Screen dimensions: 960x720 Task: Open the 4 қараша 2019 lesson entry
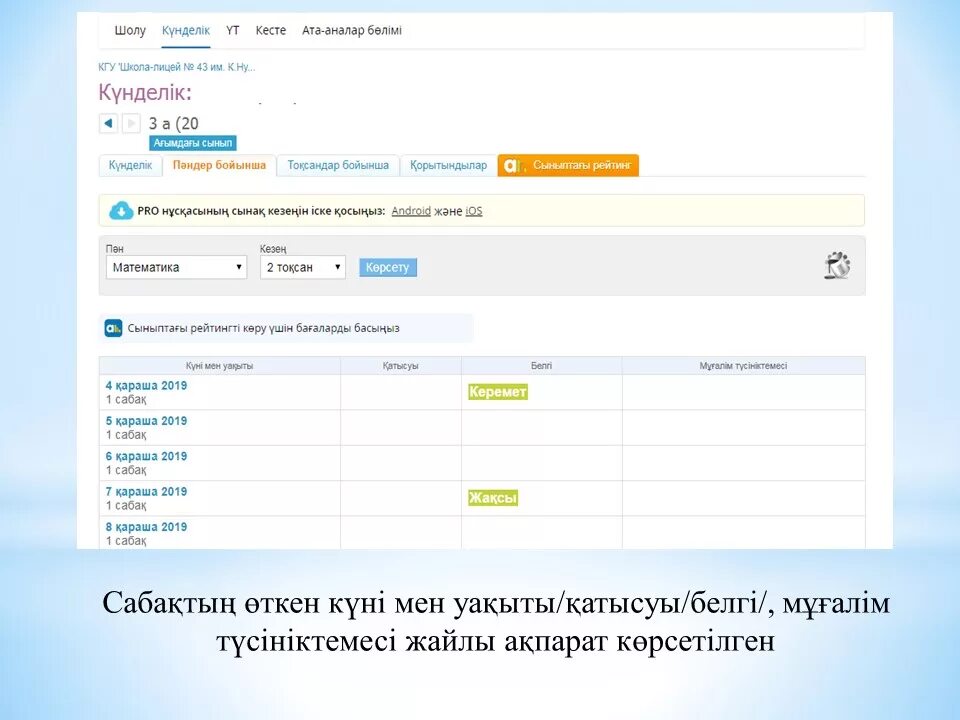coord(145,385)
